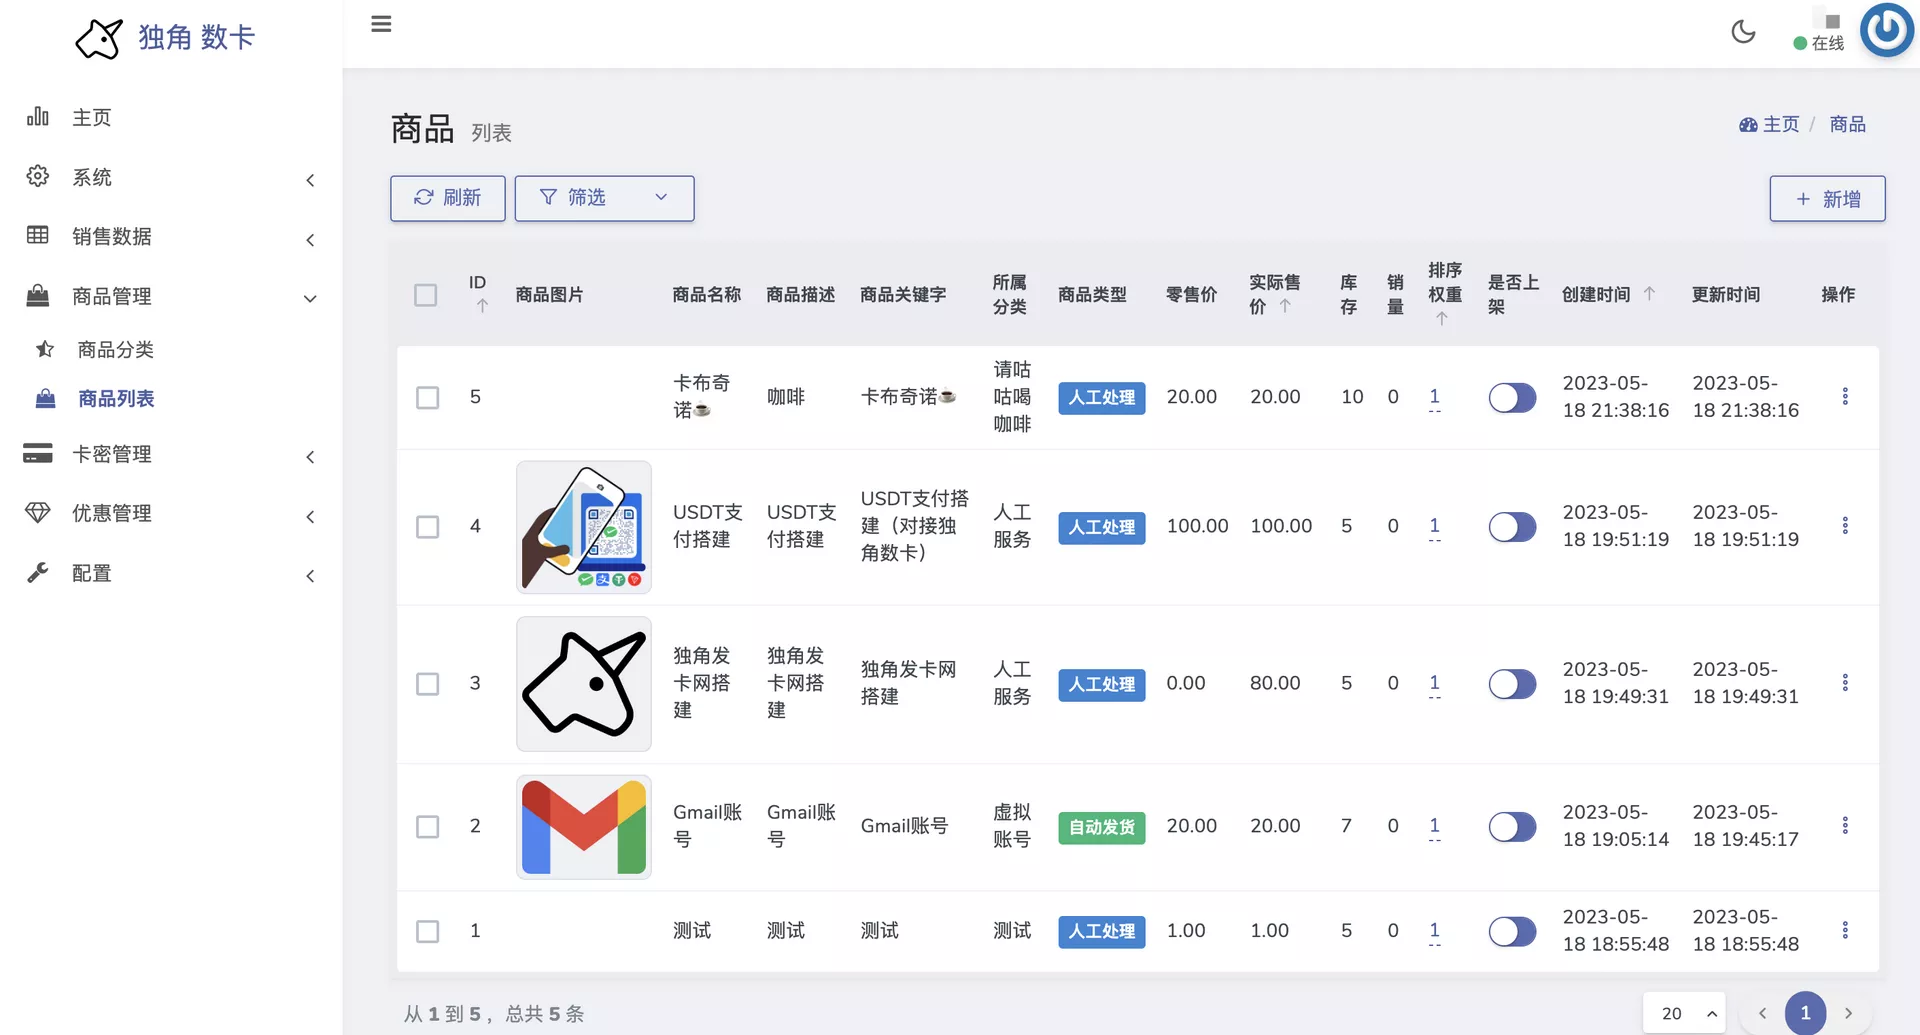Open the 主页 sidebar item
Screen dimensions: 1920x1035
click(x=92, y=118)
